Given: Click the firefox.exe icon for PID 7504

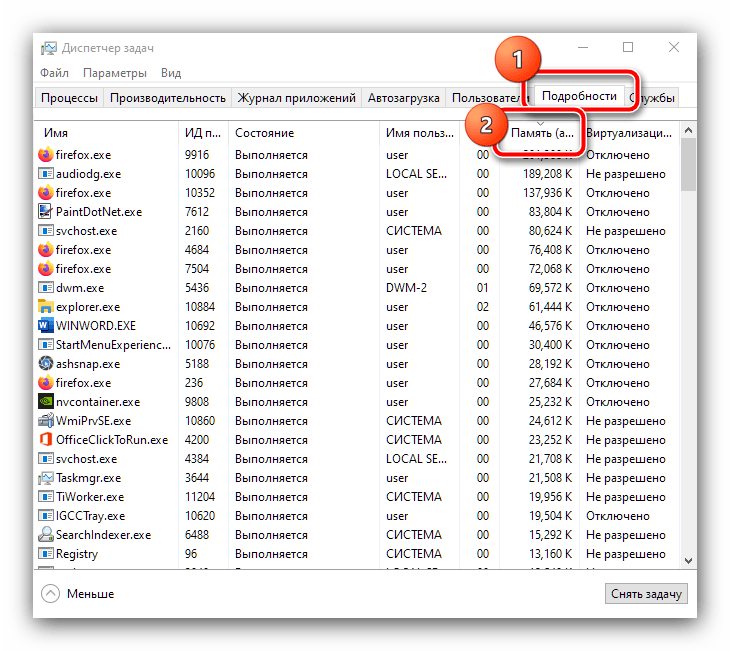Looking at the screenshot, I should click(46, 269).
